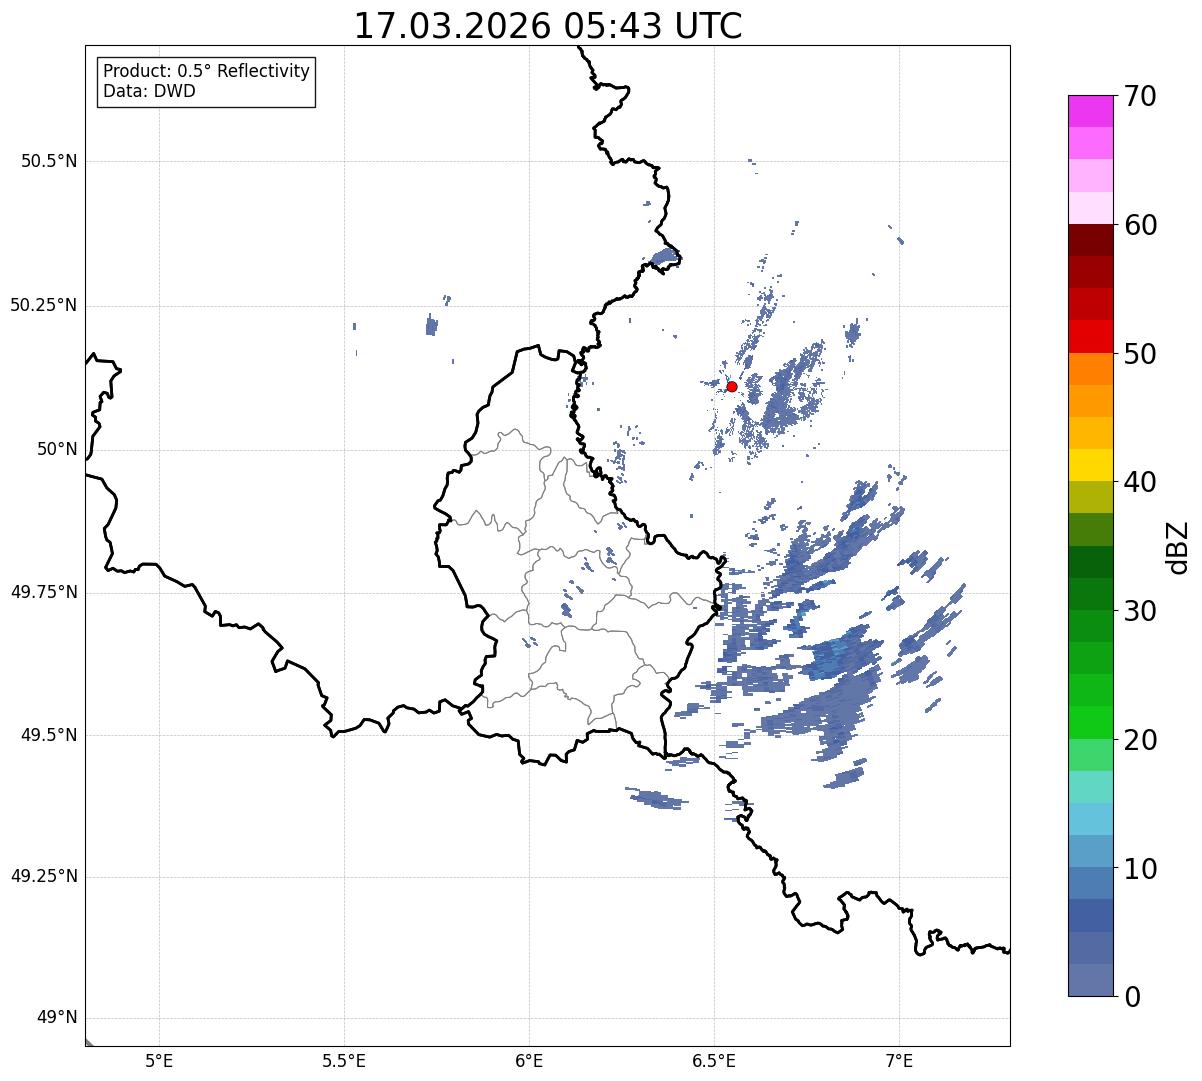Image resolution: width=1202 pixels, height=1081 pixels.
Task: Click the lowest slate-blue colorbar segment at 0
Action: pyautogui.click(x=1091, y=980)
